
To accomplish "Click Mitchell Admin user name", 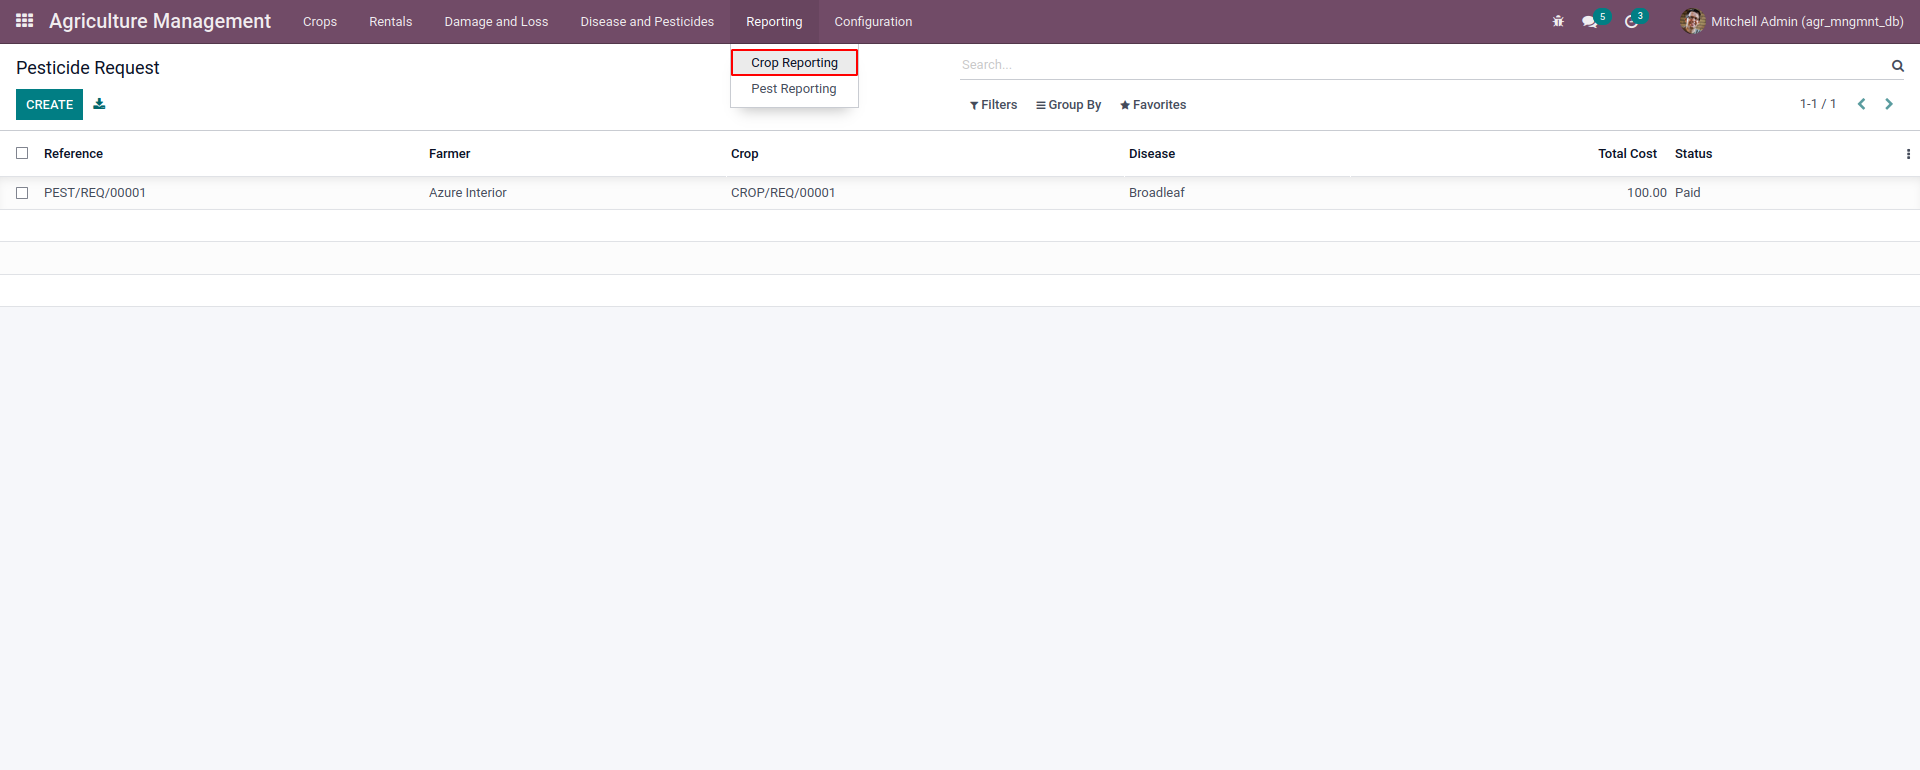I will point(1807,22).
